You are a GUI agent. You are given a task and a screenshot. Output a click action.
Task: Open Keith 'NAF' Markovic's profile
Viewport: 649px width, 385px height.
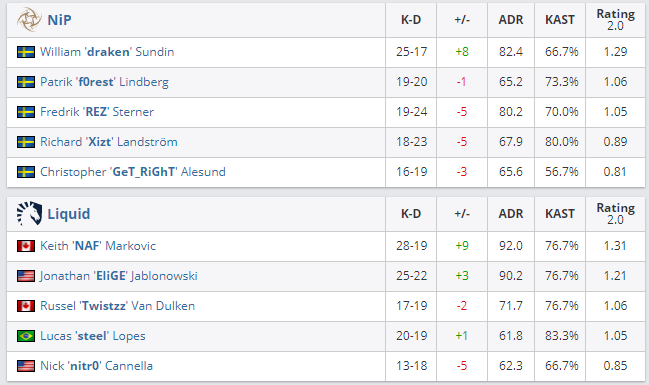click(98, 246)
